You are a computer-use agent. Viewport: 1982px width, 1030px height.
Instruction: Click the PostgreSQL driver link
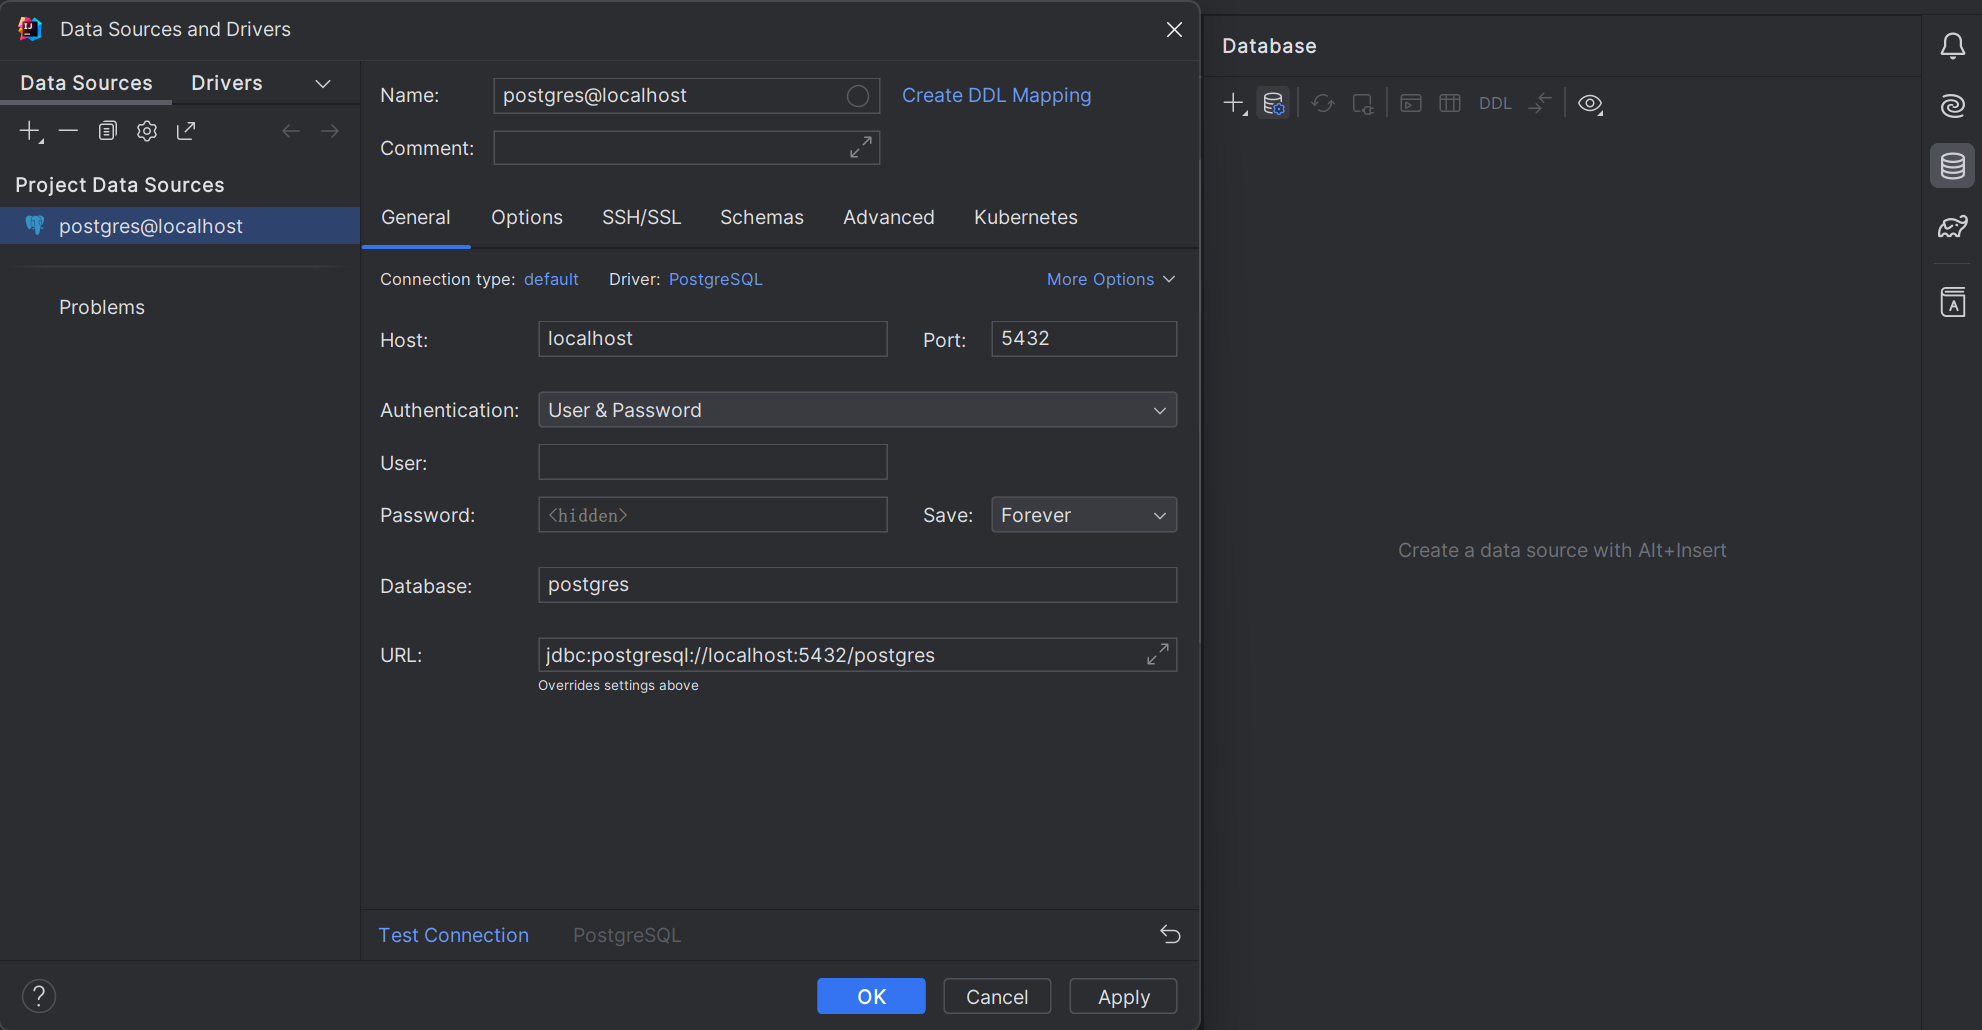[x=716, y=279]
